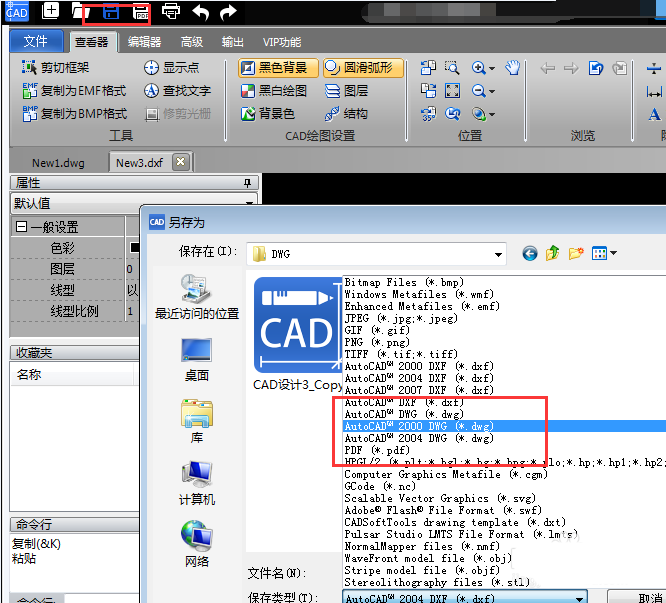Switch to the VIP功能 tab
Screen dimensions: 666x603
[x=282, y=42]
